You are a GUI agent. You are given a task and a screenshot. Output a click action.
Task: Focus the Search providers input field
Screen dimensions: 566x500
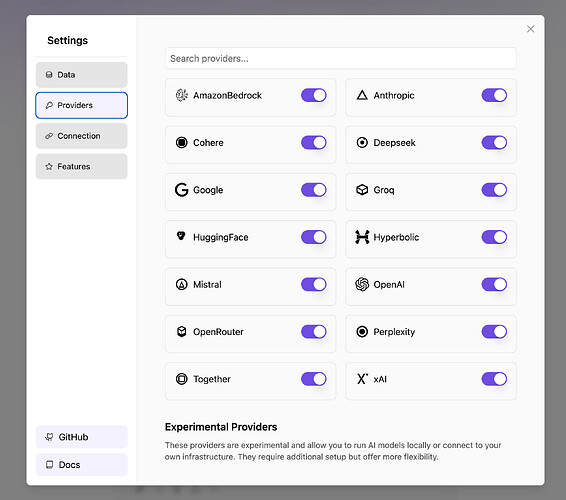pyautogui.click(x=341, y=58)
